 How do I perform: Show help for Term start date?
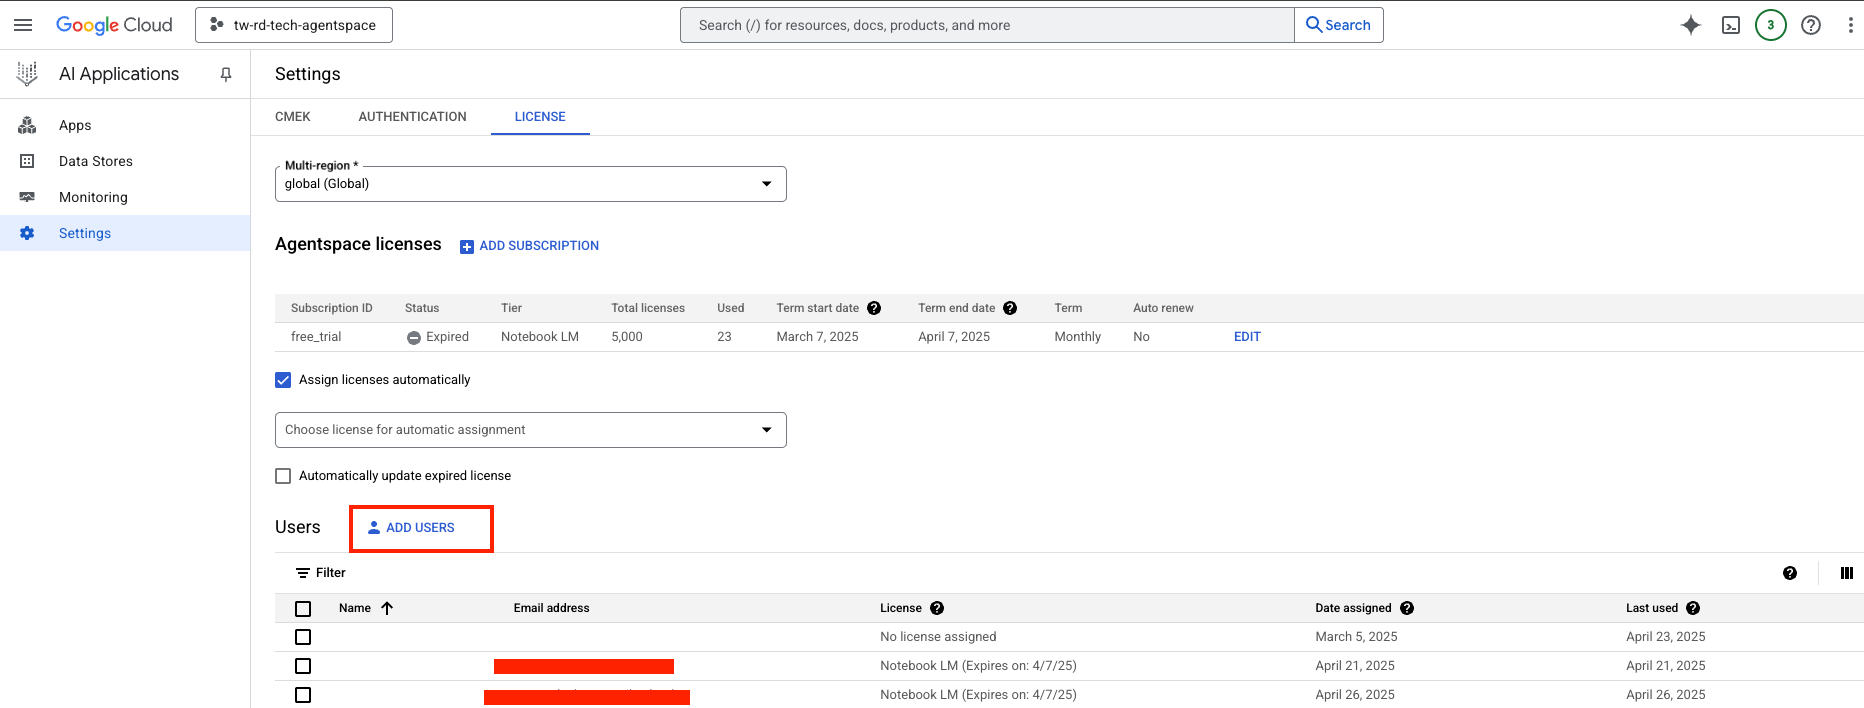tap(874, 308)
